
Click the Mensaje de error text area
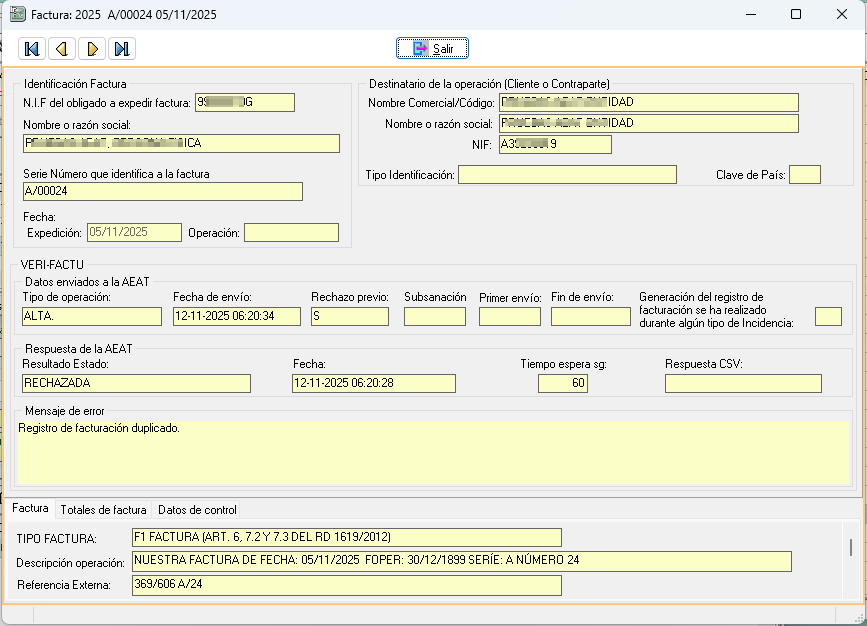[433, 452]
